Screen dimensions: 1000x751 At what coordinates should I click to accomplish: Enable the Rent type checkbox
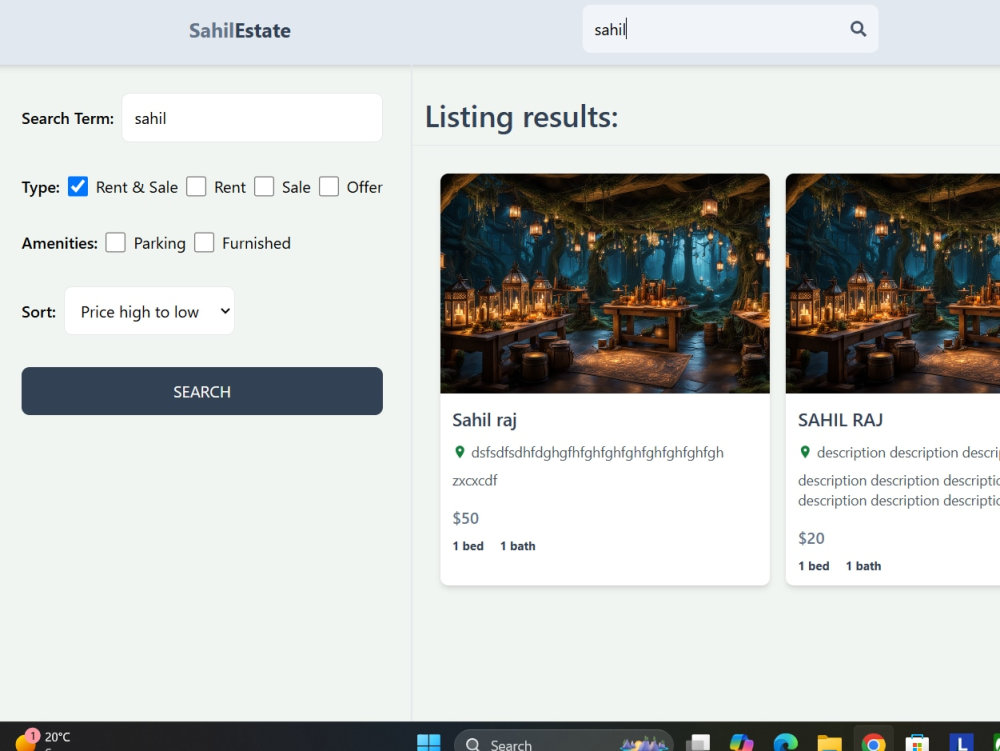pyautogui.click(x=196, y=187)
